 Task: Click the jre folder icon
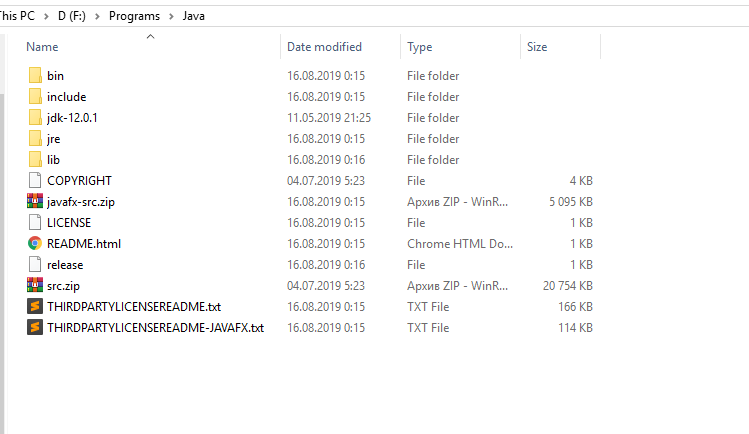(x=35, y=138)
